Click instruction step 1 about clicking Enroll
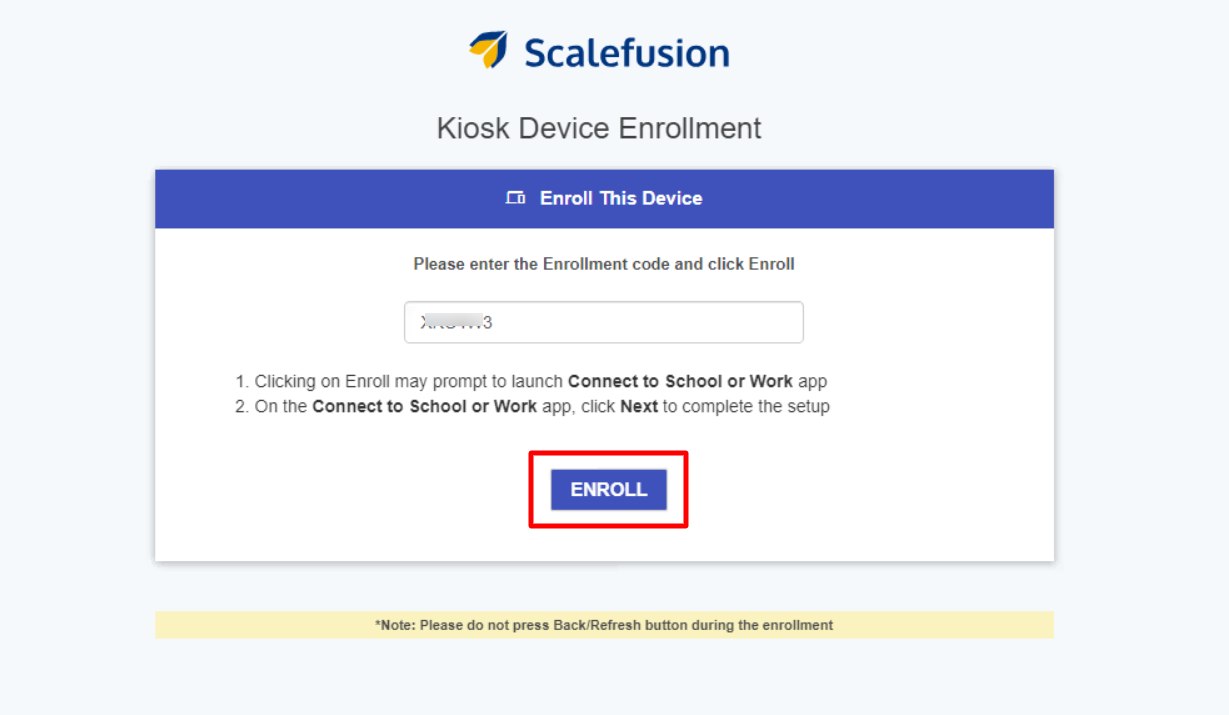The width and height of the screenshot is (1229, 715). coord(531,381)
